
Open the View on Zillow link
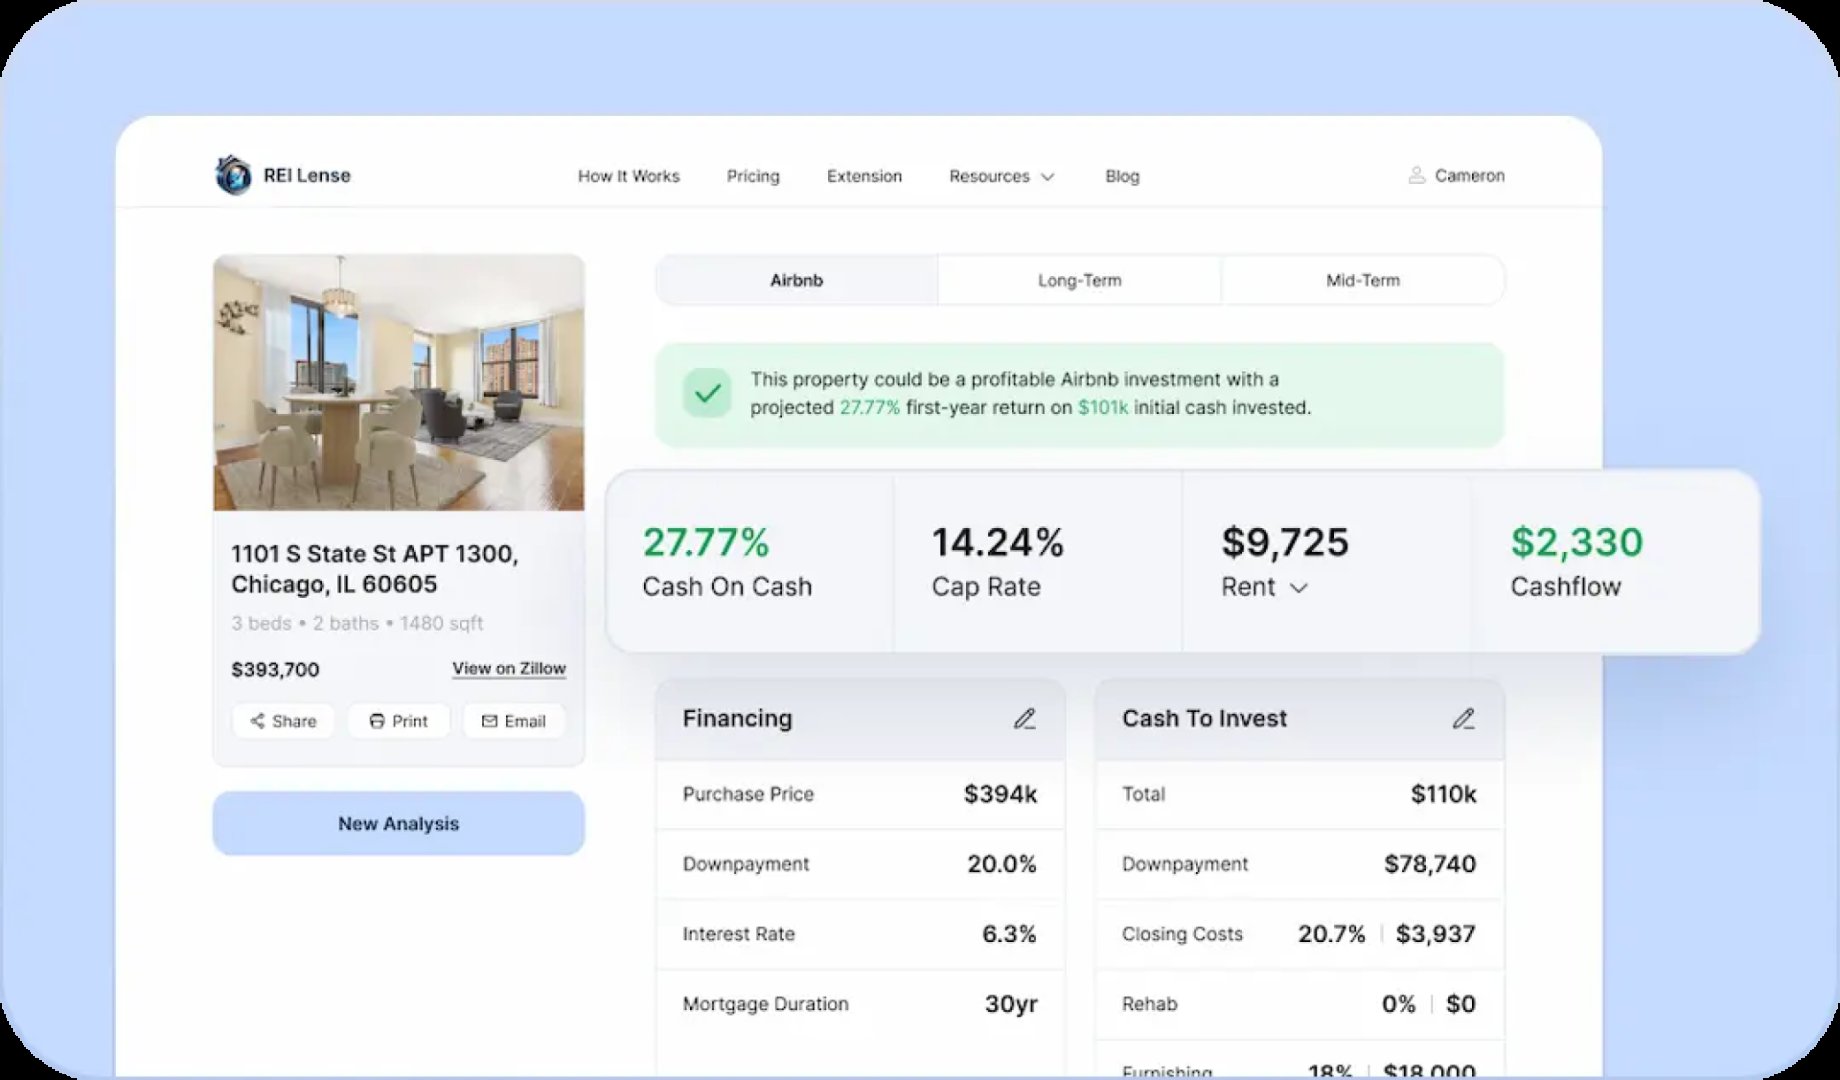(x=508, y=668)
